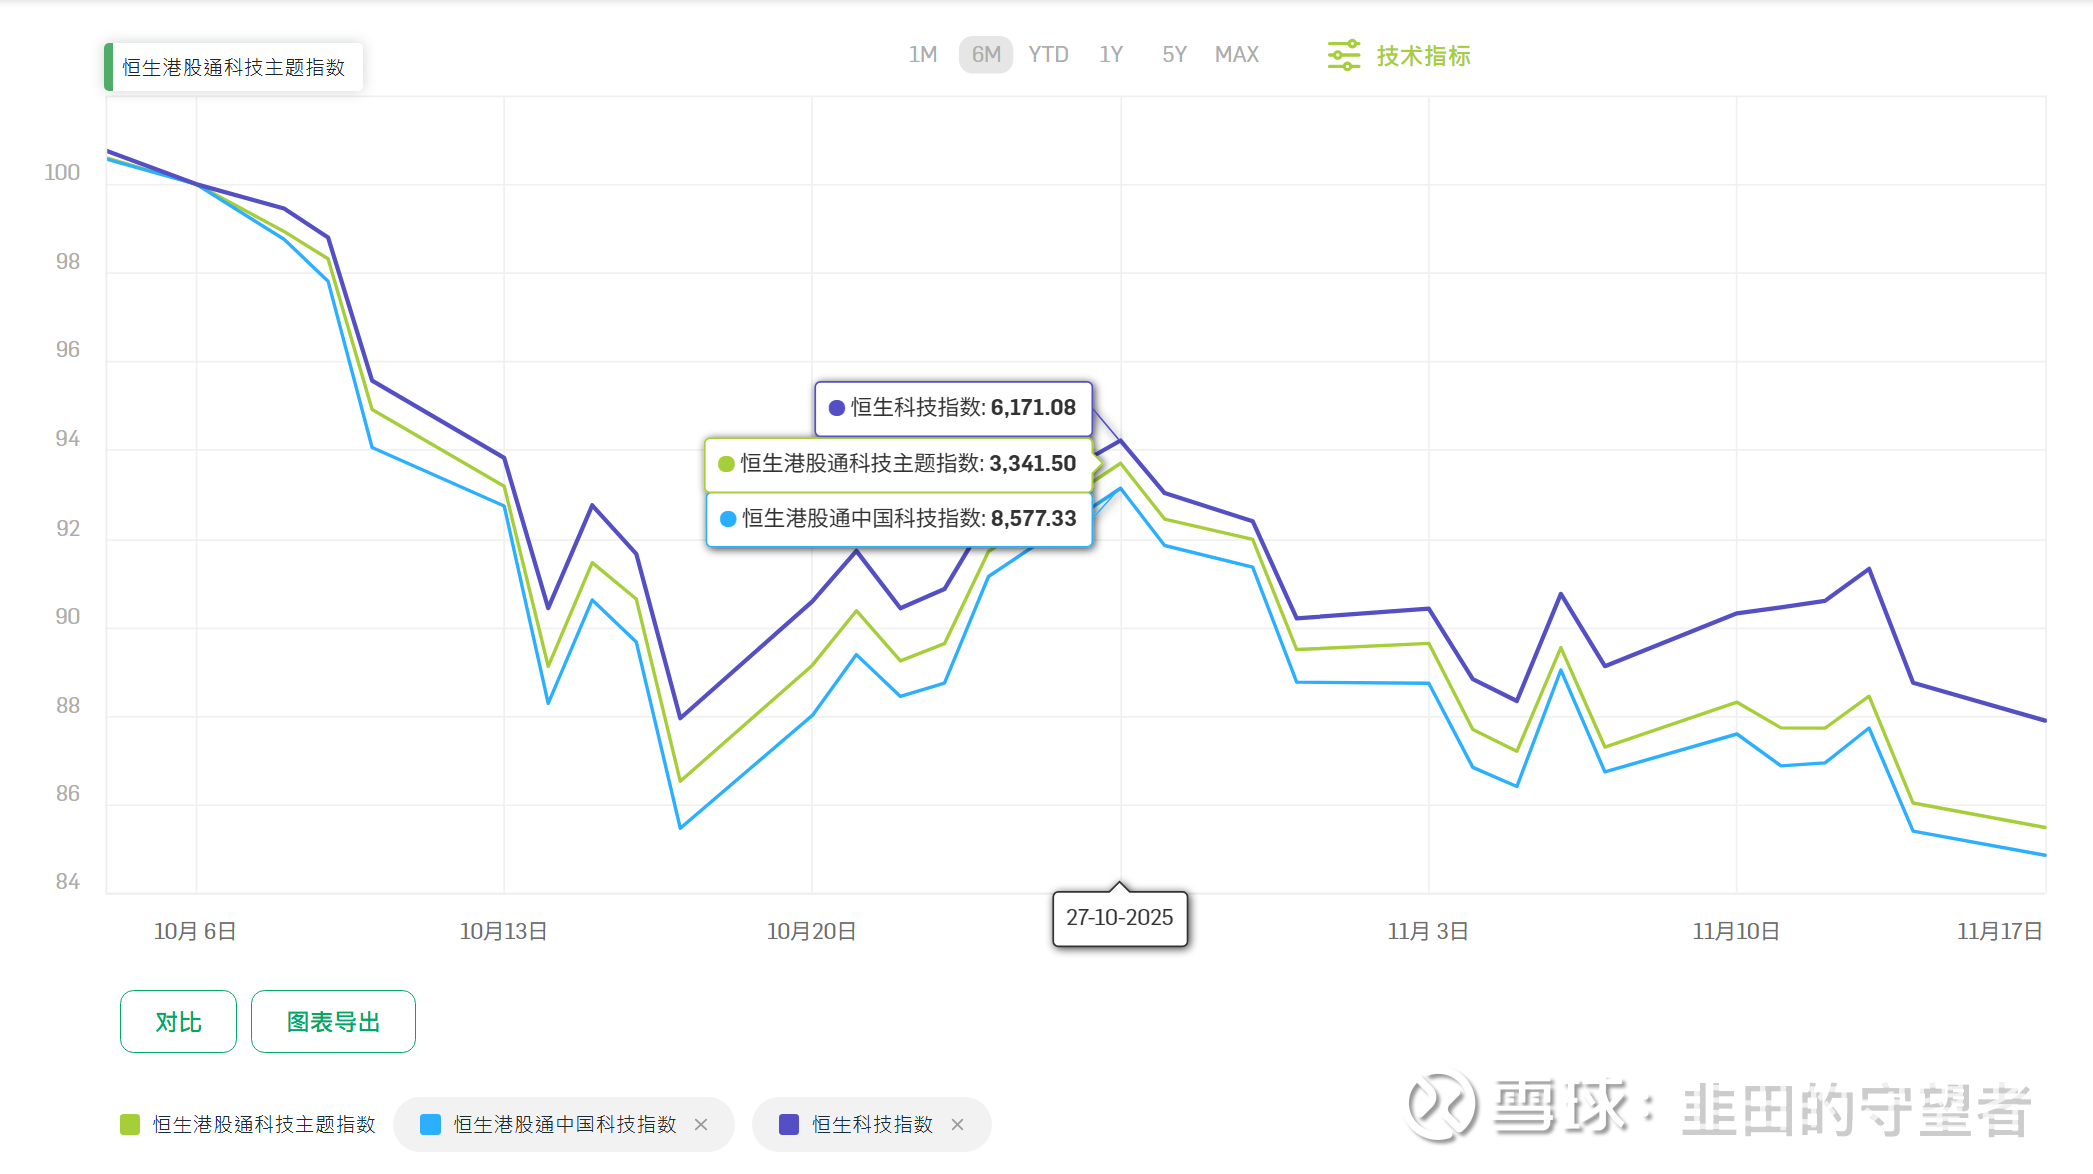Click the 恒生港股通科技主题指数 title tag

coord(234,67)
